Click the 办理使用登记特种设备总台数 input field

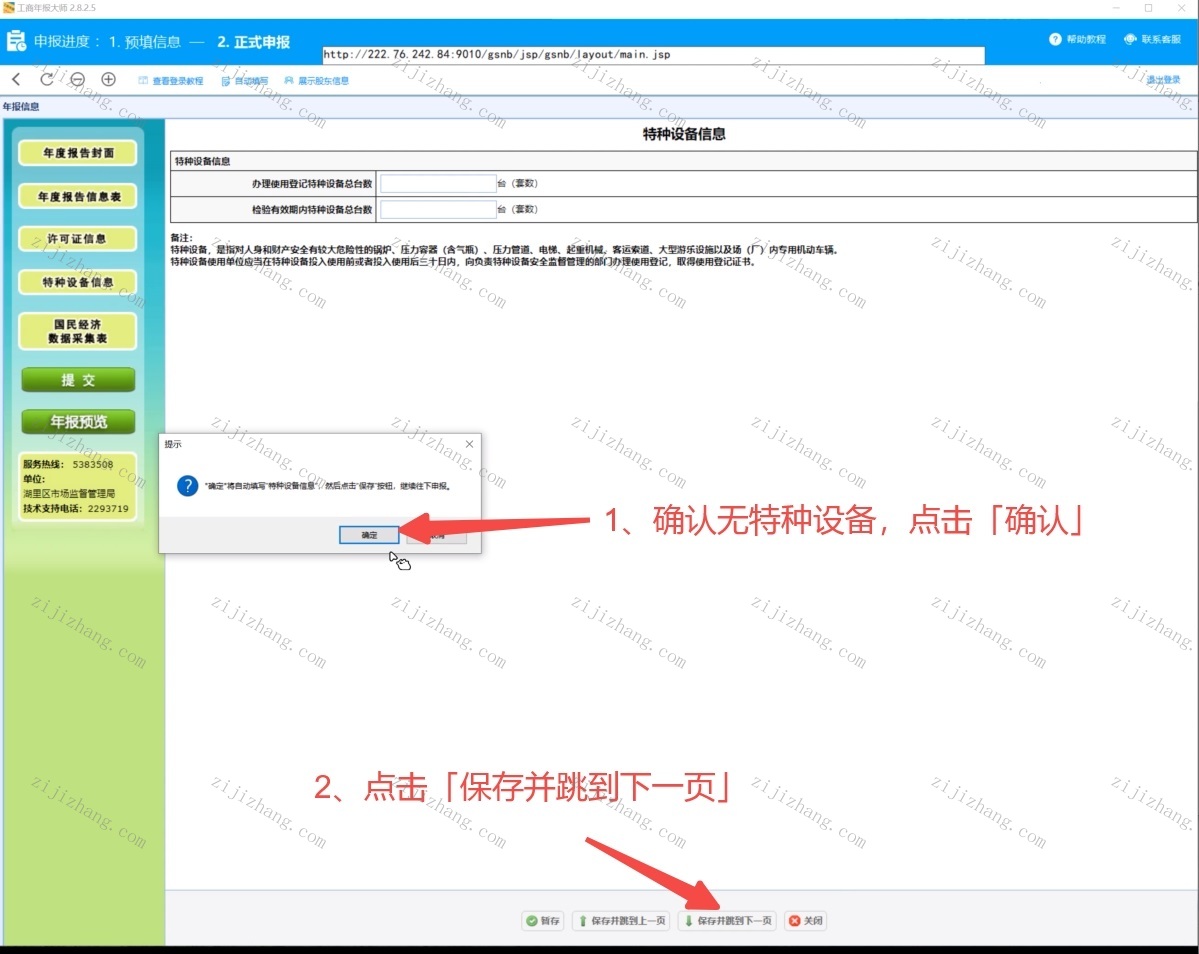(x=438, y=183)
